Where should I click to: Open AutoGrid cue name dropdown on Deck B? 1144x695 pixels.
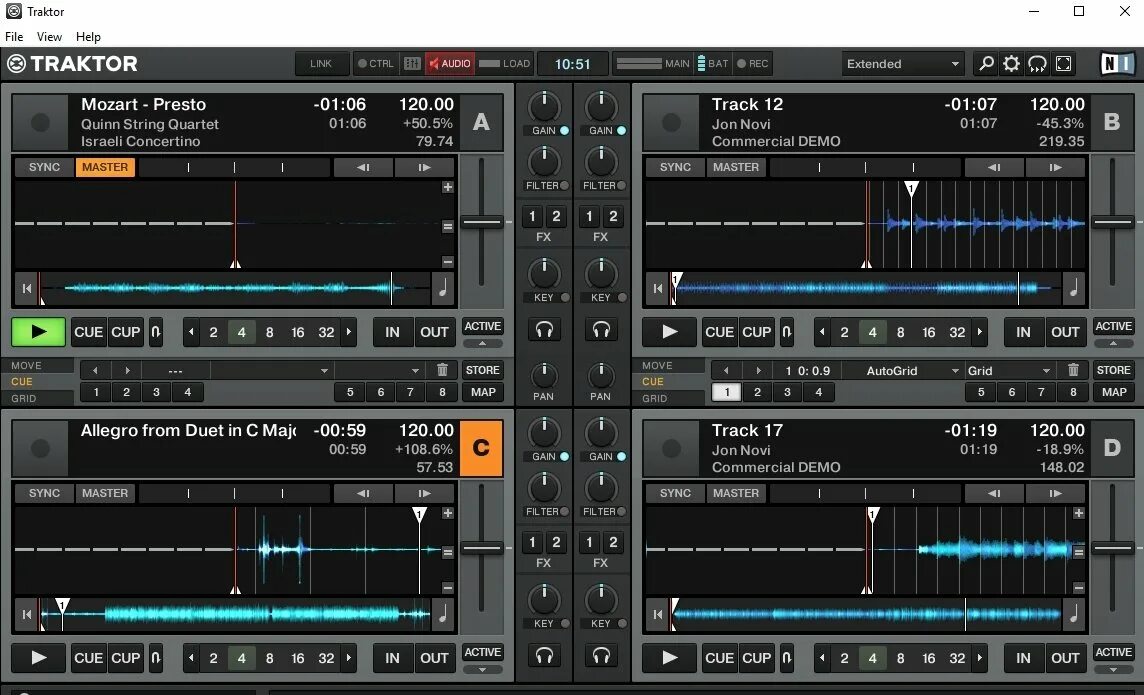click(903, 370)
